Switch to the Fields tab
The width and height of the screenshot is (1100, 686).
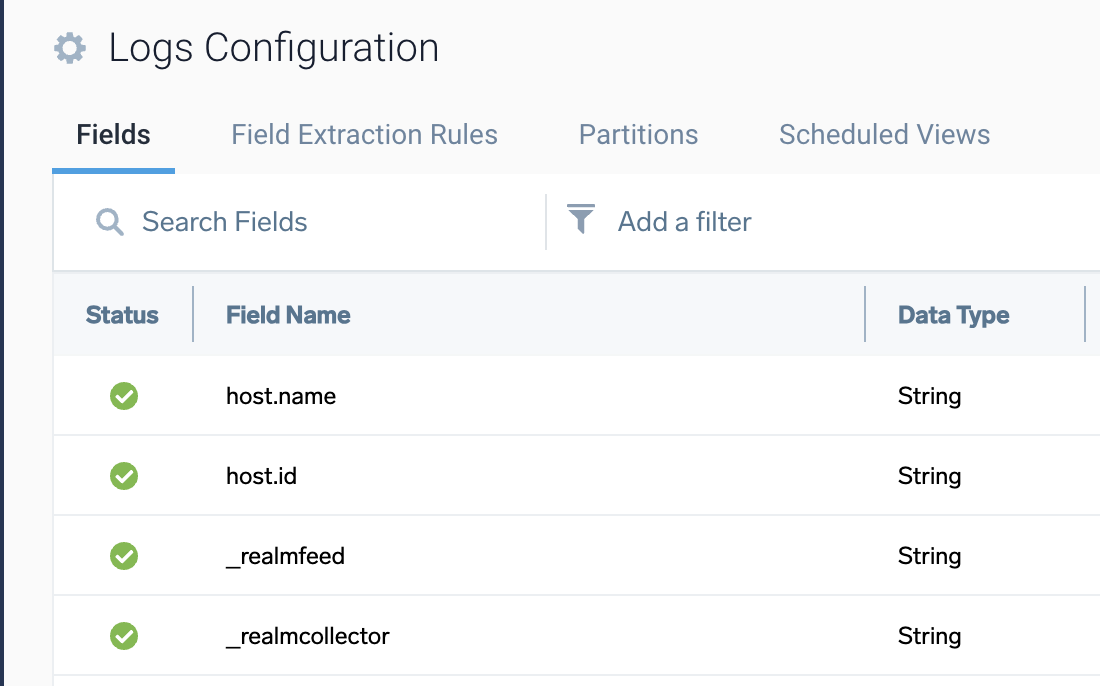(113, 135)
